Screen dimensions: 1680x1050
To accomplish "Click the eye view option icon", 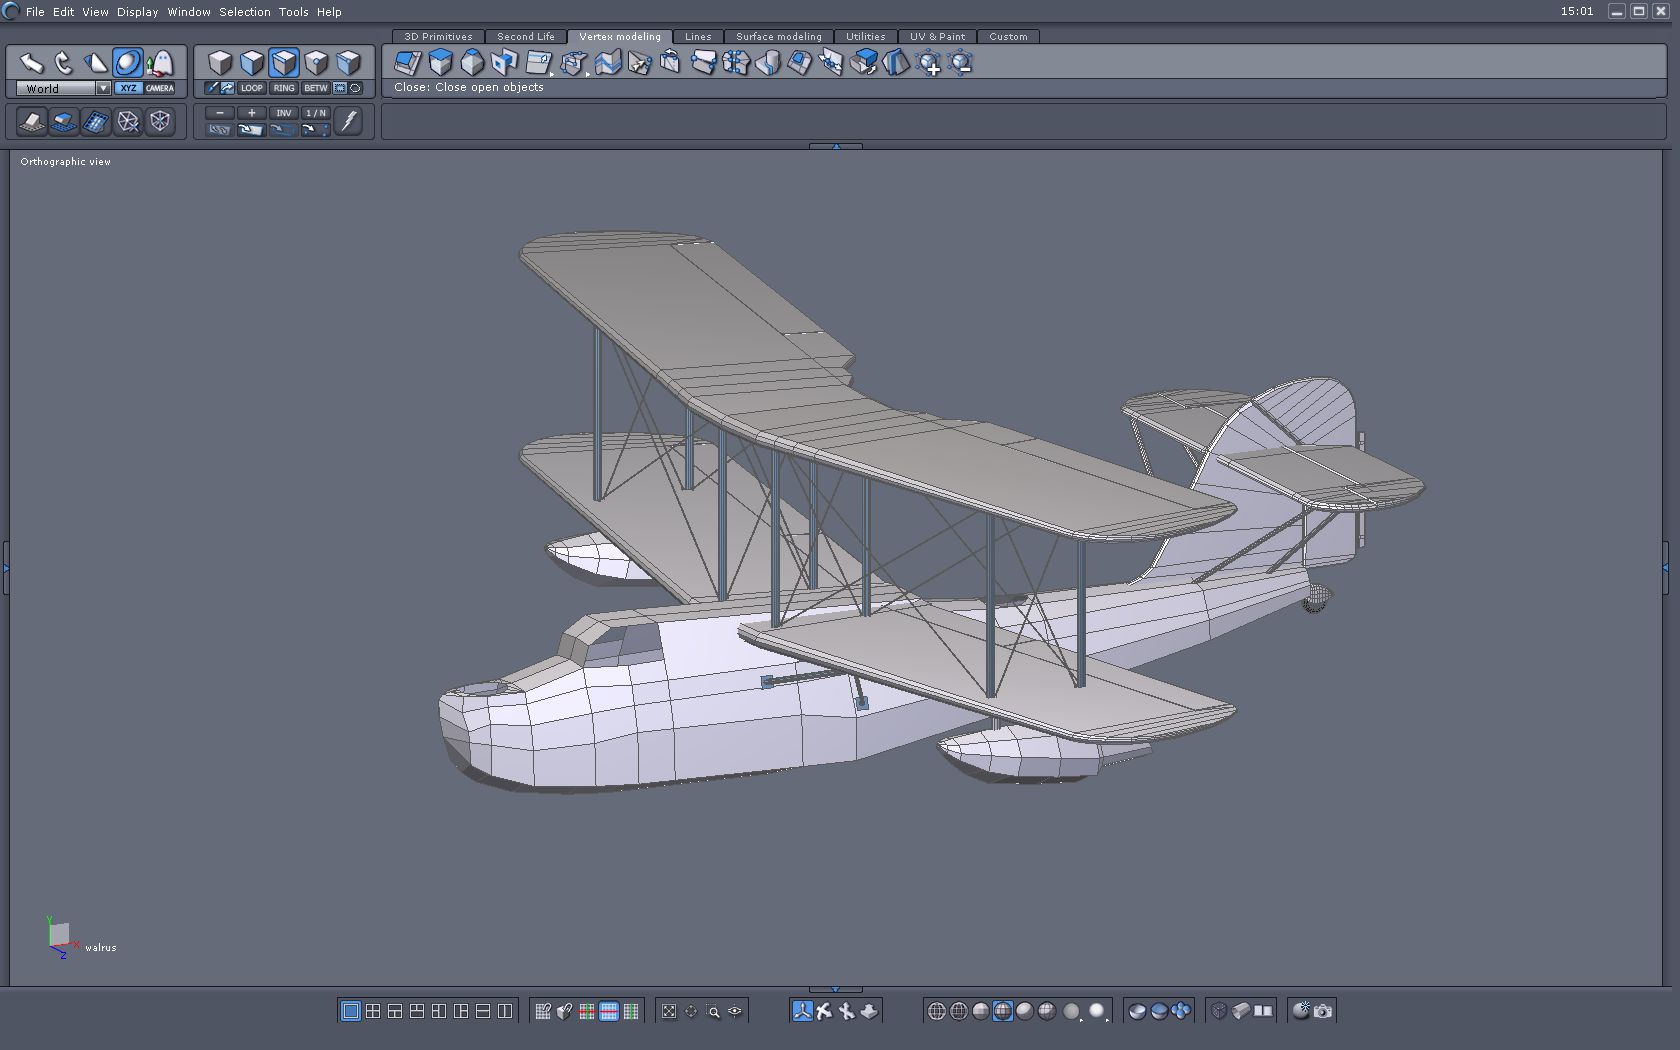I will (x=735, y=1011).
